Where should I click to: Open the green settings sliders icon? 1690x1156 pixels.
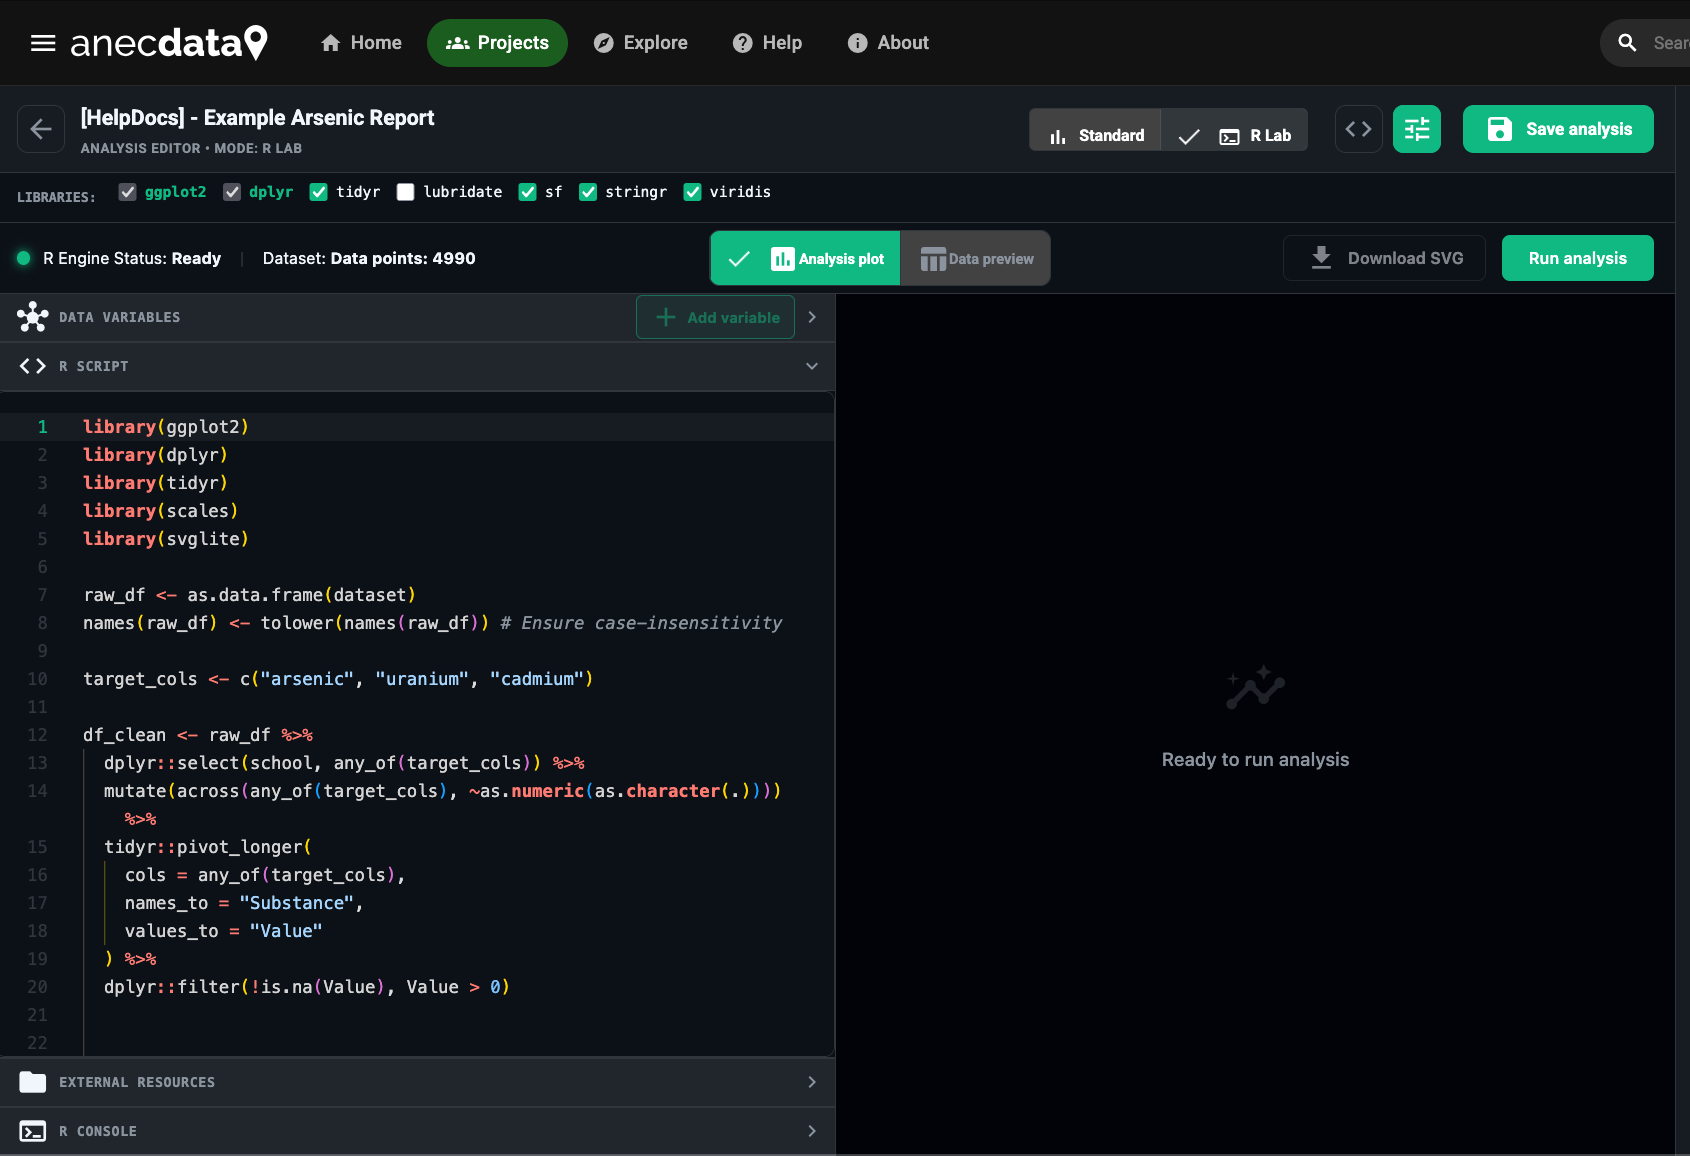1416,129
